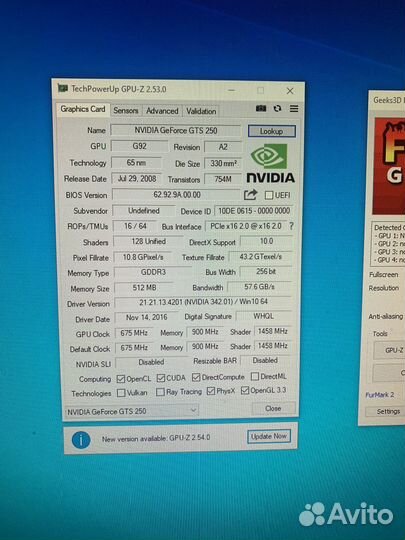Click the GPU-Z button in FurMark window

(390, 350)
